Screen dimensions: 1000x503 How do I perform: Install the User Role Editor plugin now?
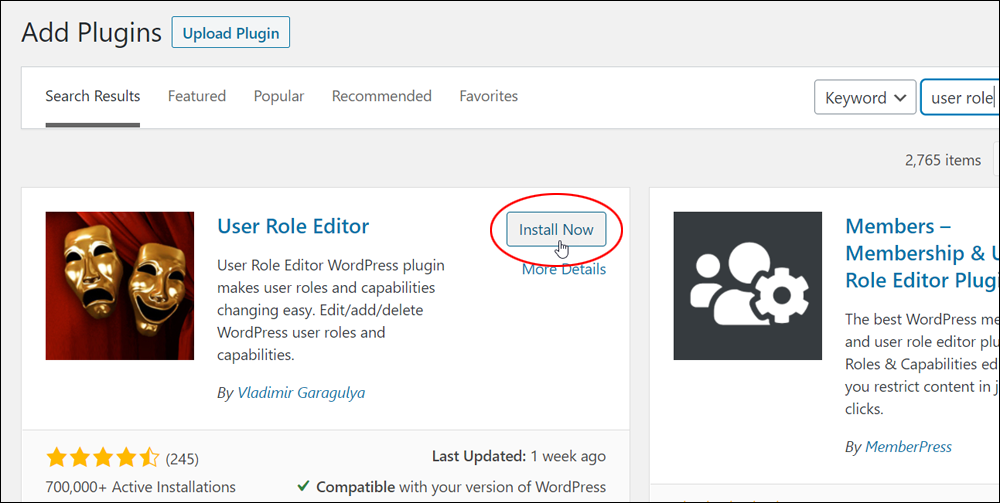tap(556, 230)
